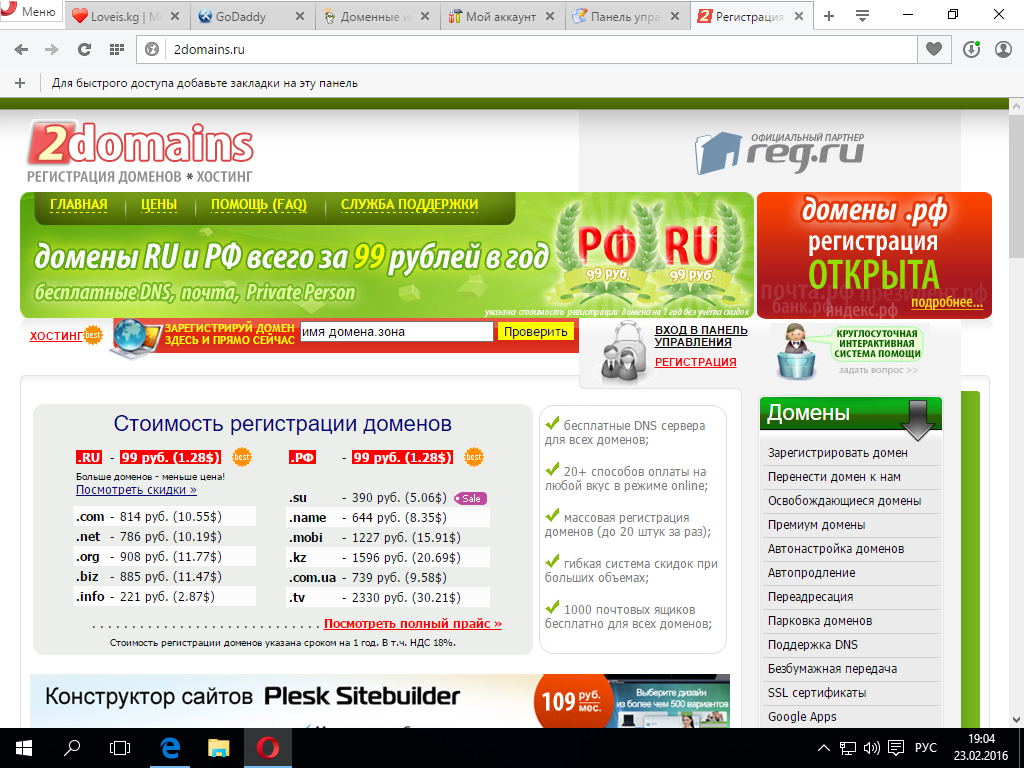Go back with the browser back arrow

tap(21, 50)
